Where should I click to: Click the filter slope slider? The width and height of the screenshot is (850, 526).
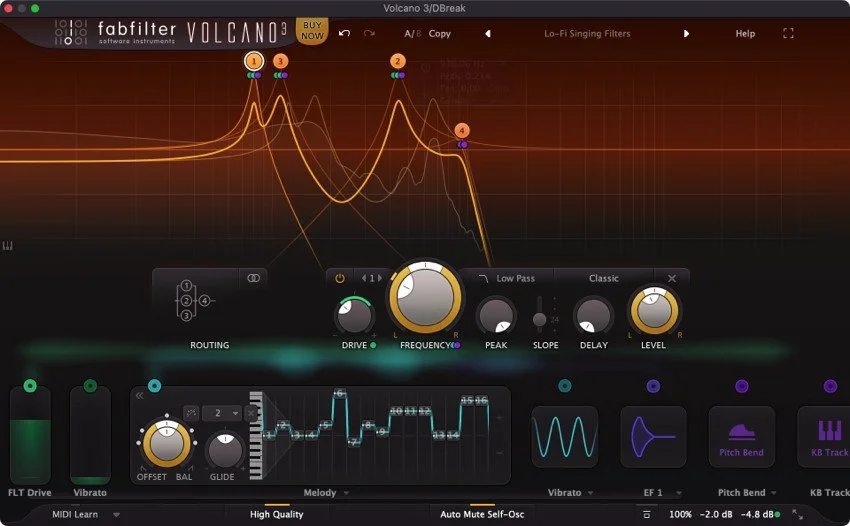point(539,316)
